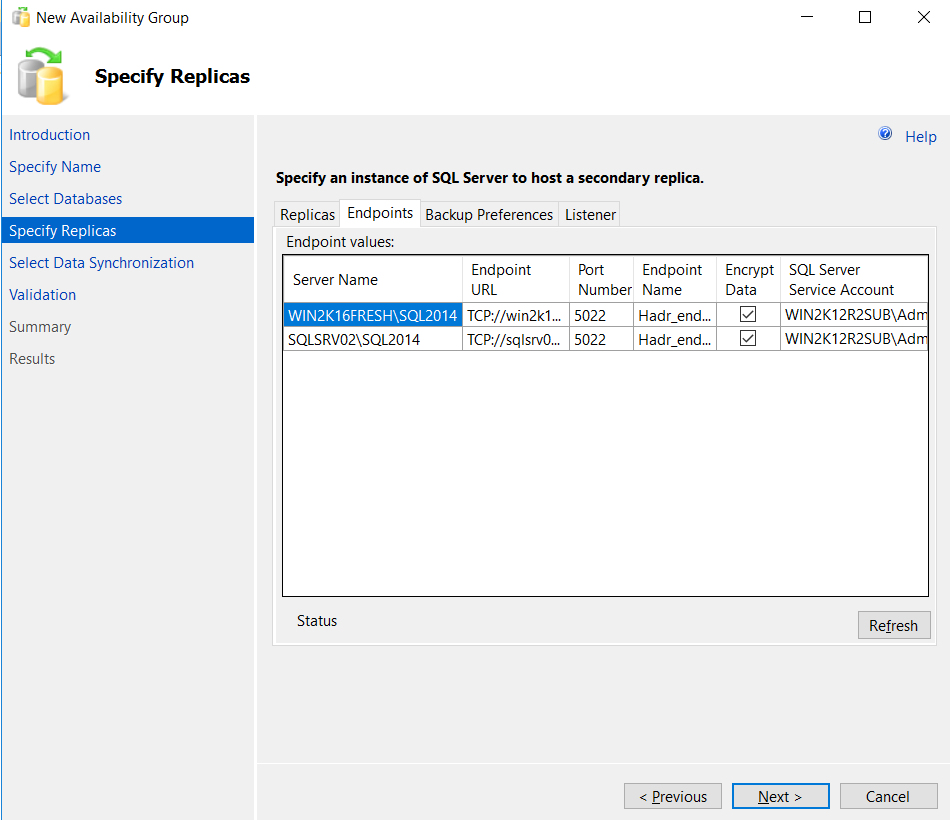The width and height of the screenshot is (950, 820).
Task: Open the Select Databases step
Action: 65,198
